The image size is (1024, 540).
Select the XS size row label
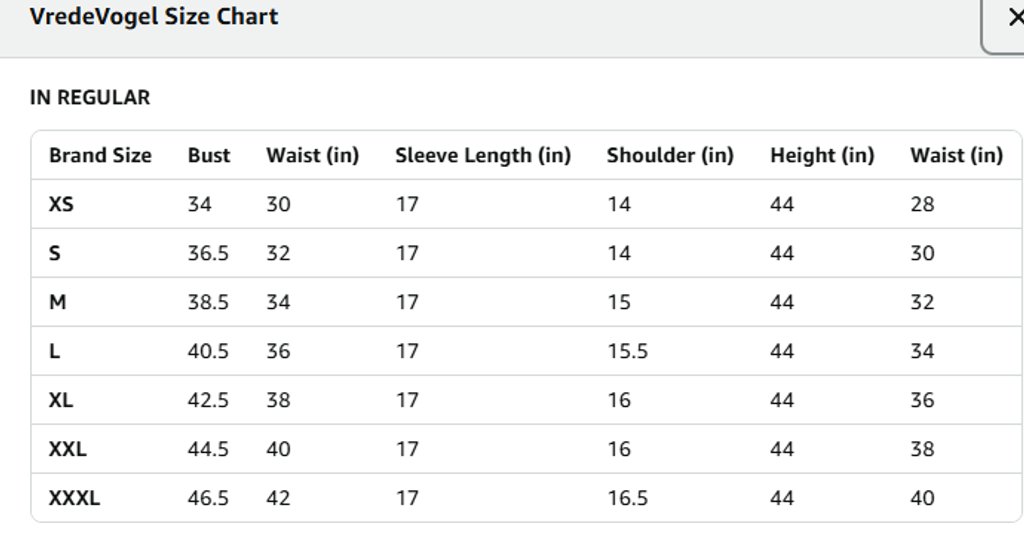tap(61, 204)
